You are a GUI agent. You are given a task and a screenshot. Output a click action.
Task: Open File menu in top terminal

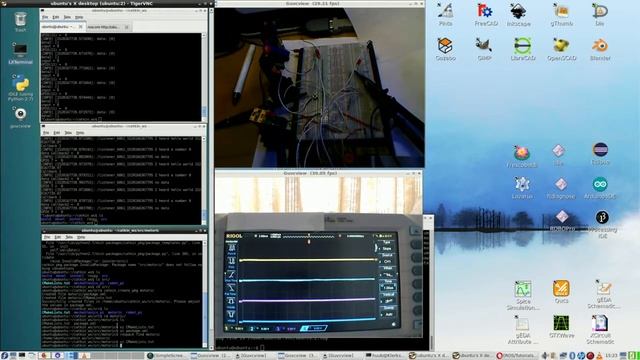(x=45, y=17)
